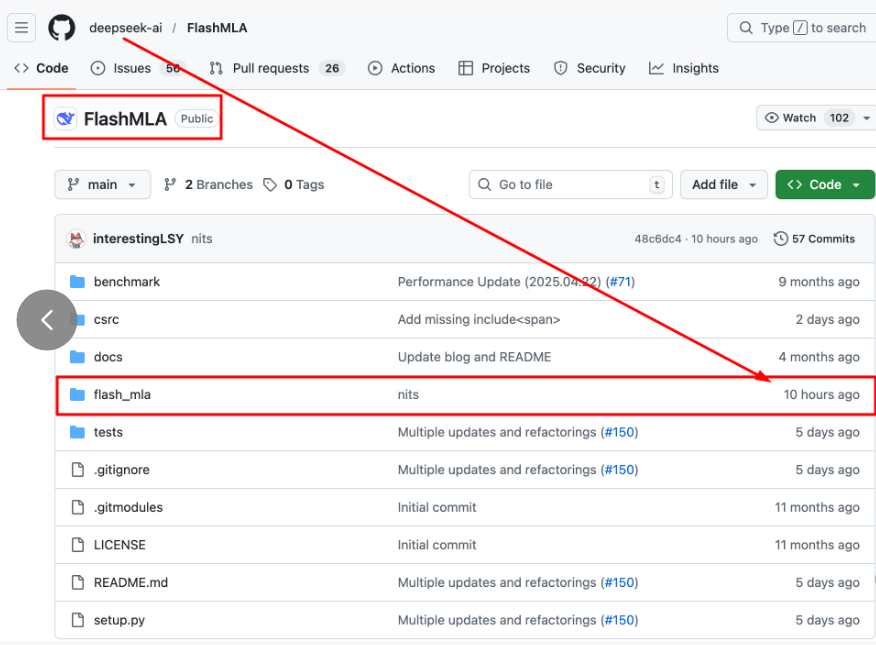Screen dimensions: 876x645
Task: Expand the Add file dropdown
Action: (x=724, y=185)
